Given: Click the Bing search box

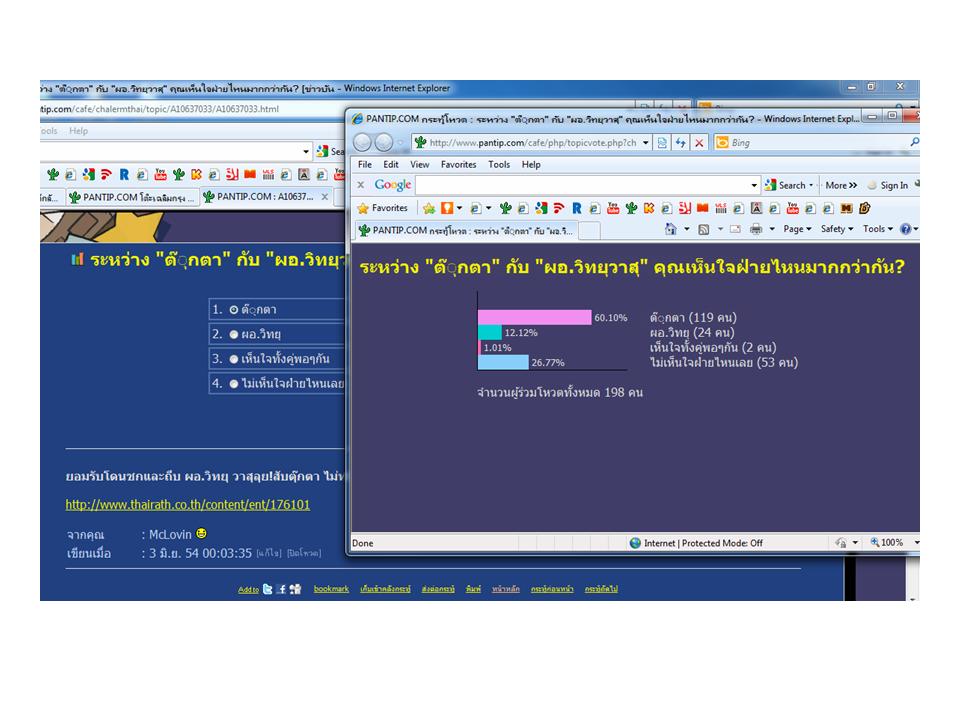Looking at the screenshot, I should pos(817,143).
